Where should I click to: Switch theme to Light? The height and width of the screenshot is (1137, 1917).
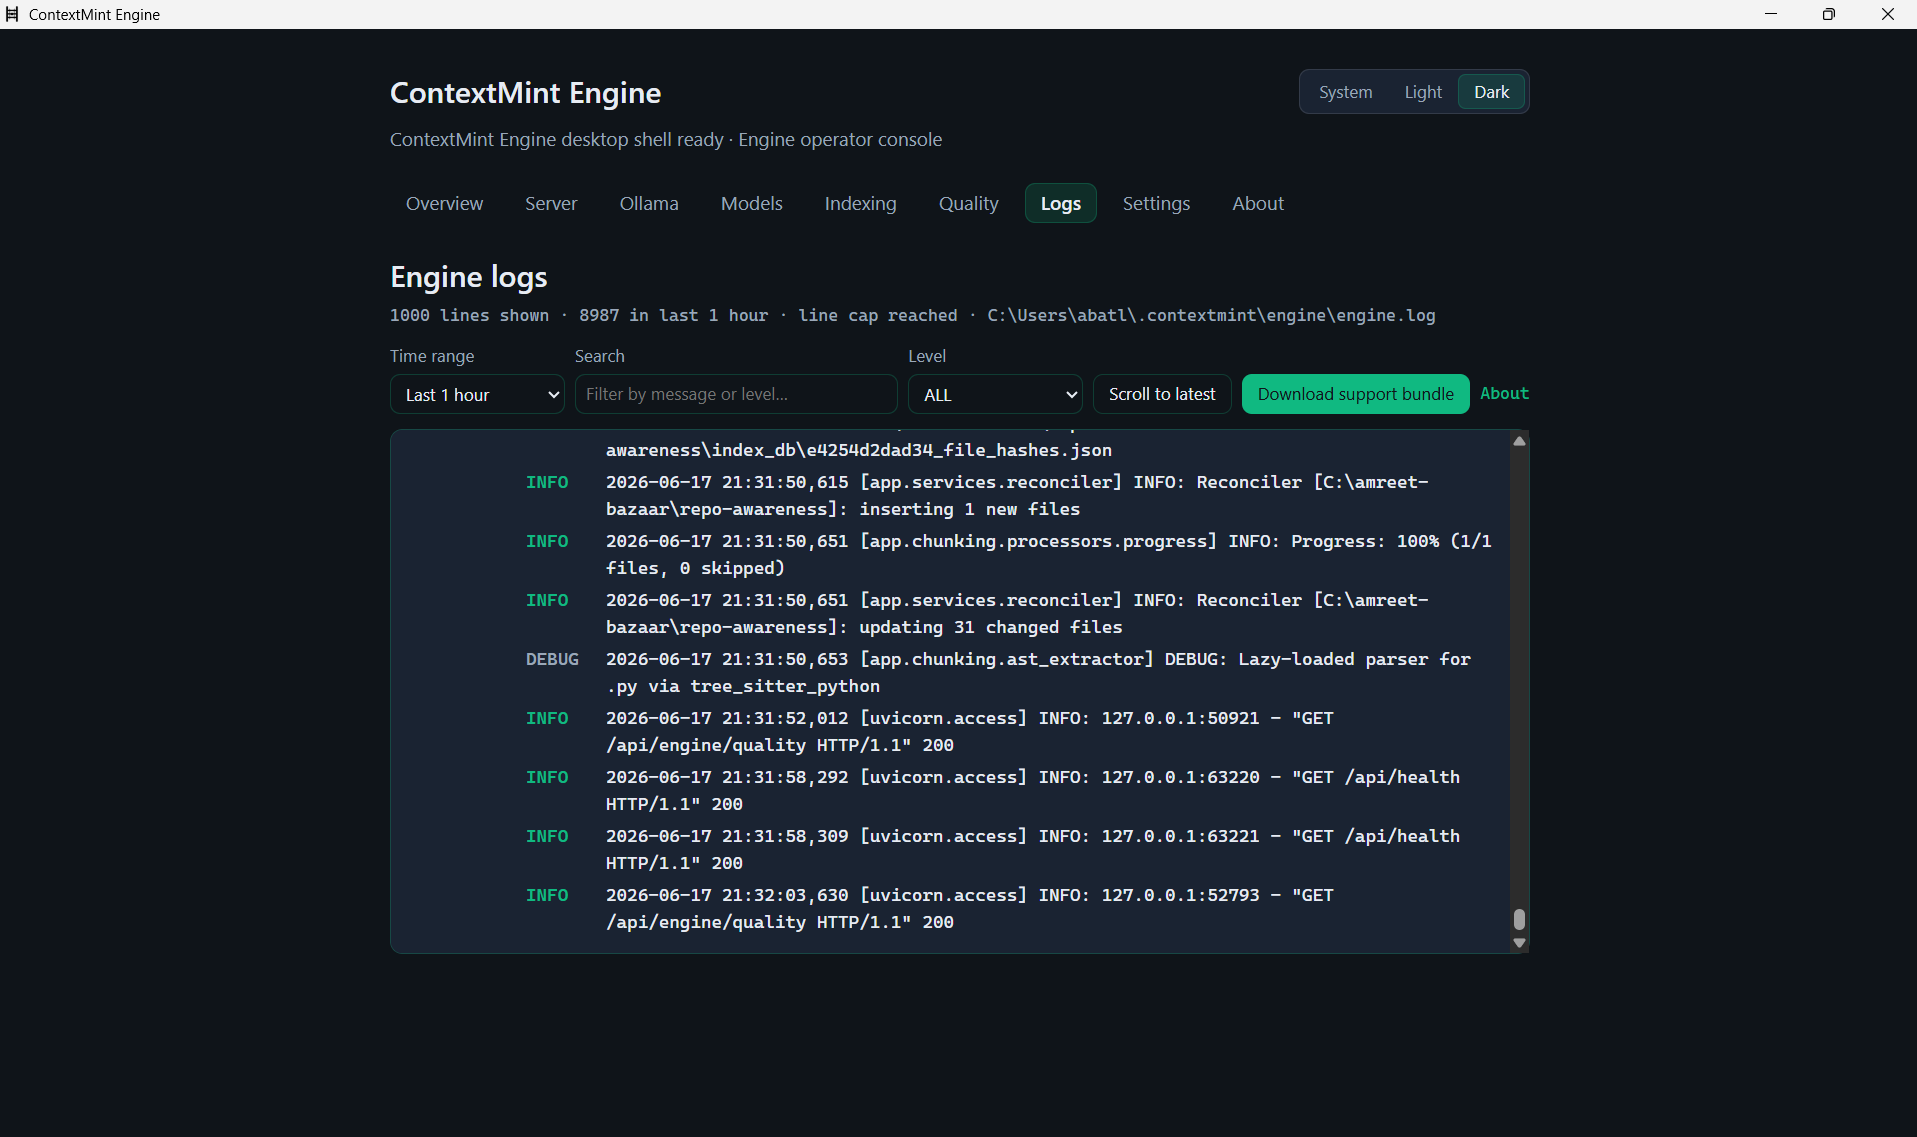pyautogui.click(x=1422, y=92)
